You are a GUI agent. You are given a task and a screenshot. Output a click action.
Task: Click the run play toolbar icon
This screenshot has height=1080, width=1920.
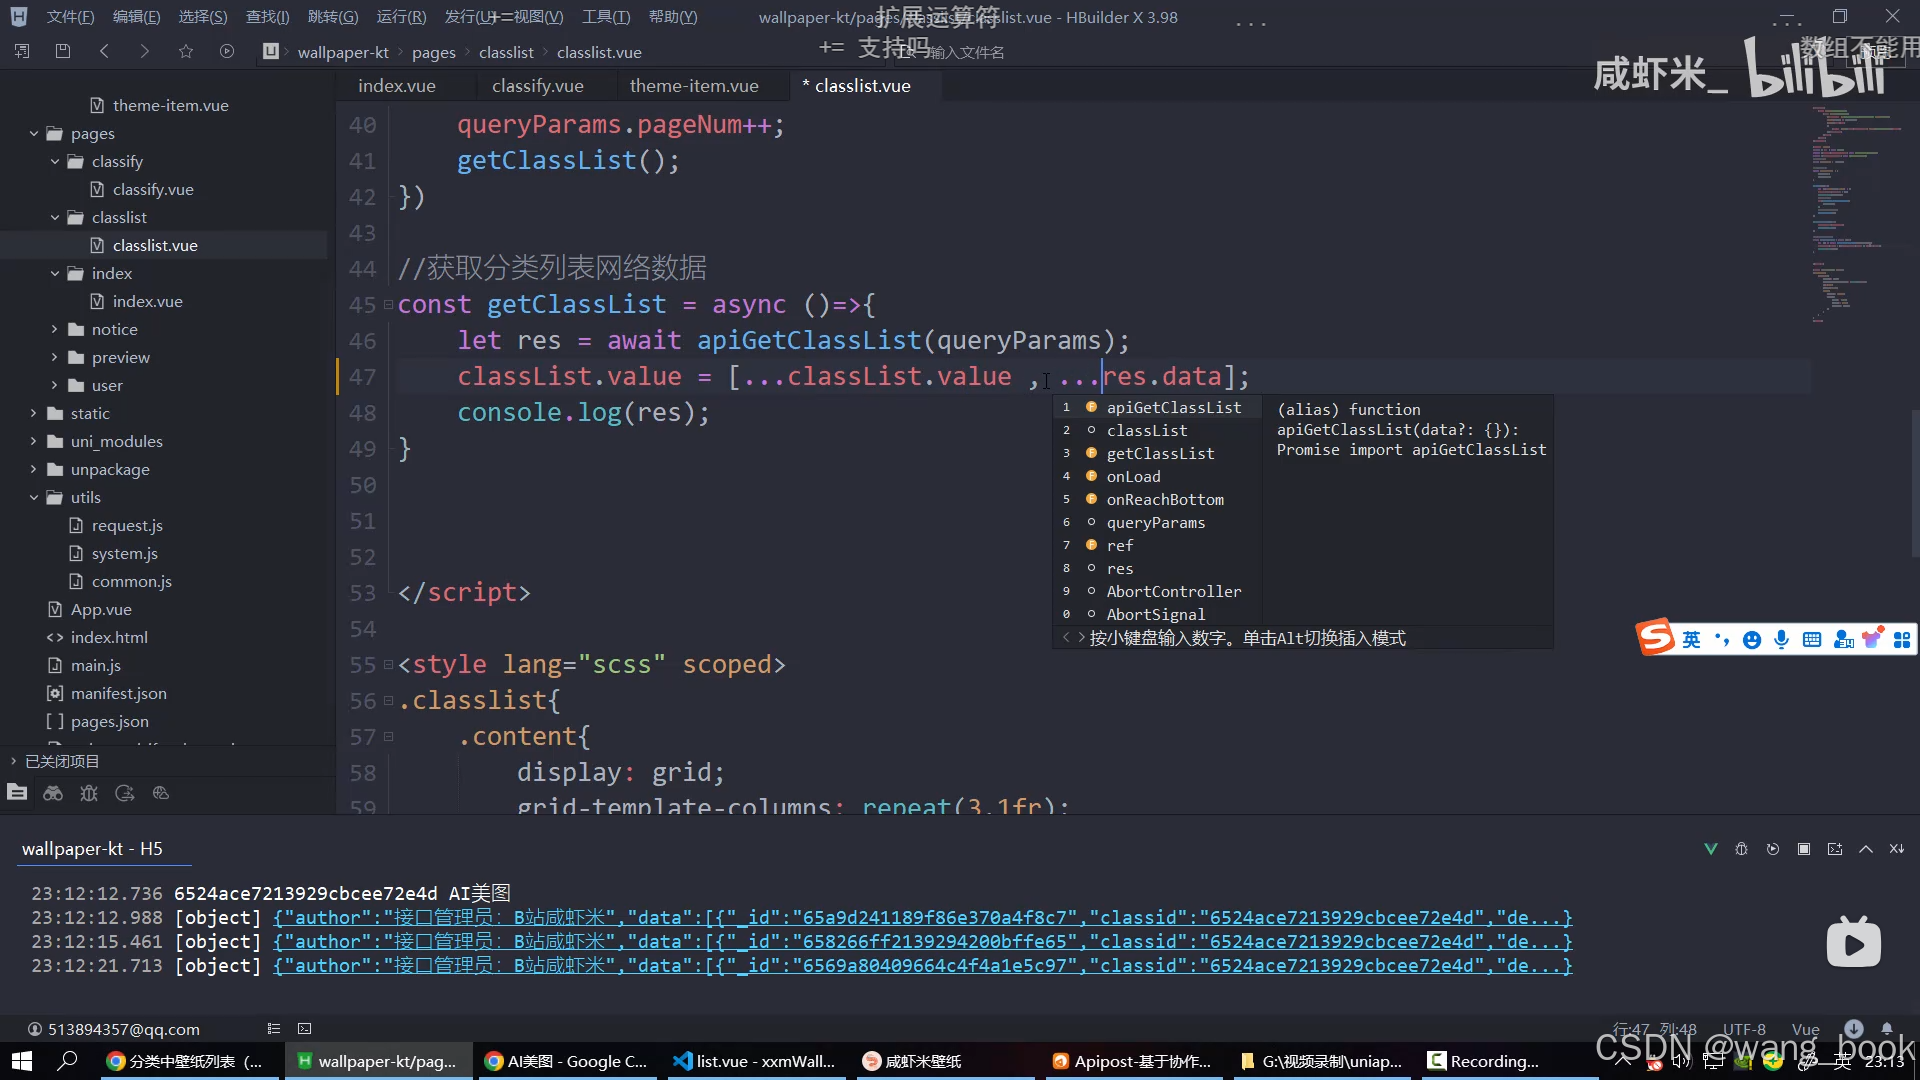227,51
